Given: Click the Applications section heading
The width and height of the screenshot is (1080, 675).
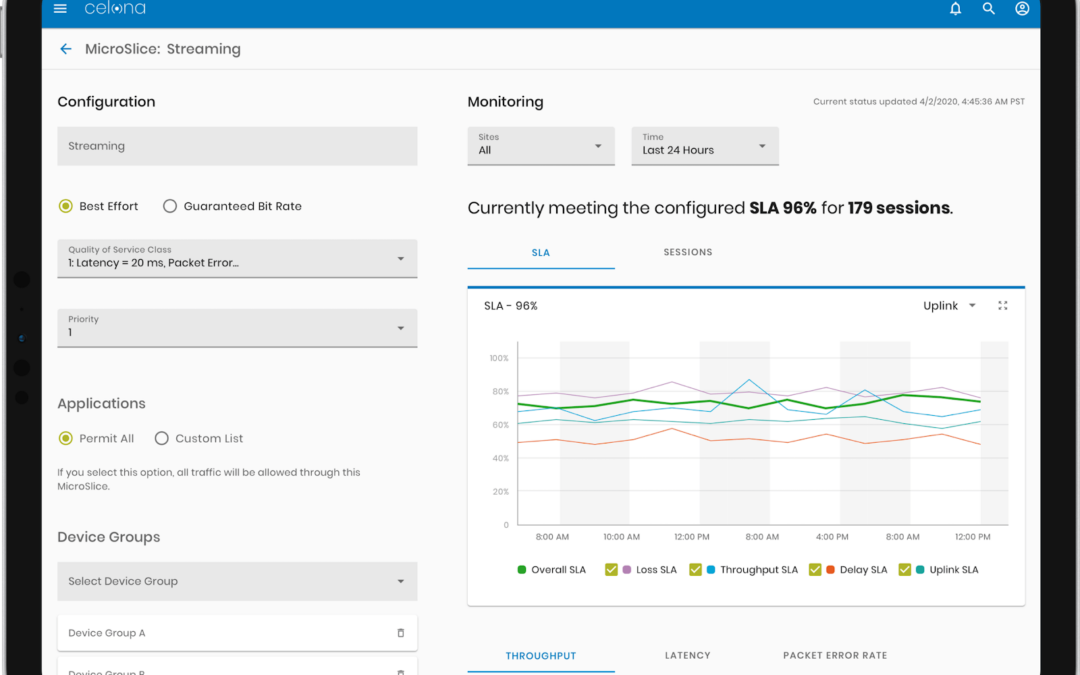Looking at the screenshot, I should click(101, 404).
